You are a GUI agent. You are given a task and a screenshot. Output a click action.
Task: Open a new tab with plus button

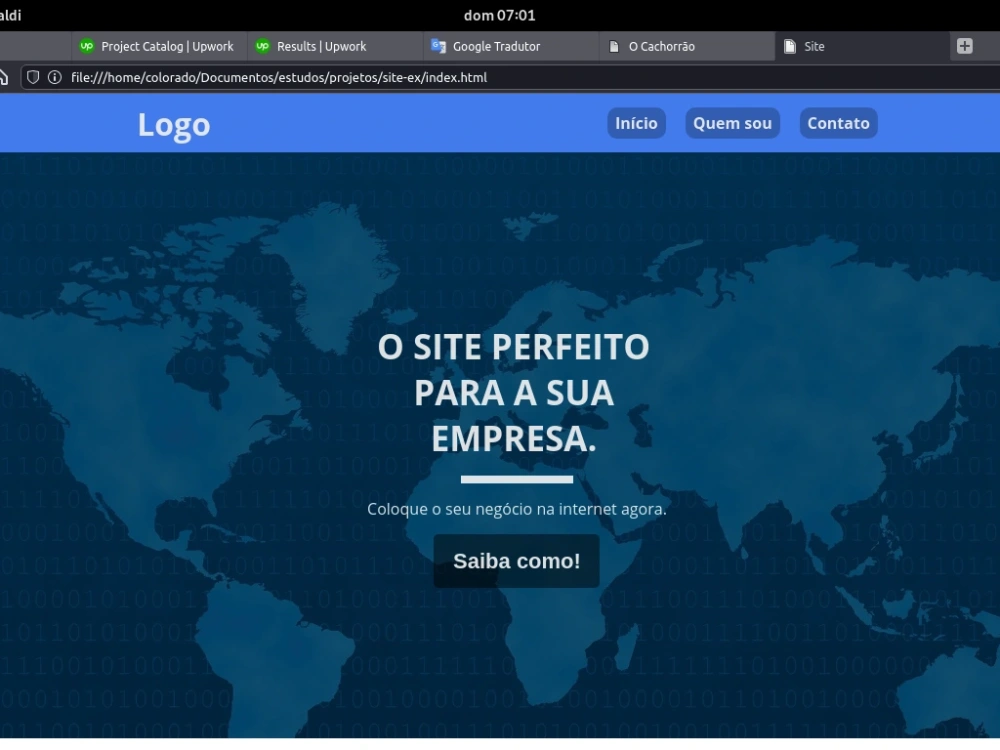coord(964,46)
